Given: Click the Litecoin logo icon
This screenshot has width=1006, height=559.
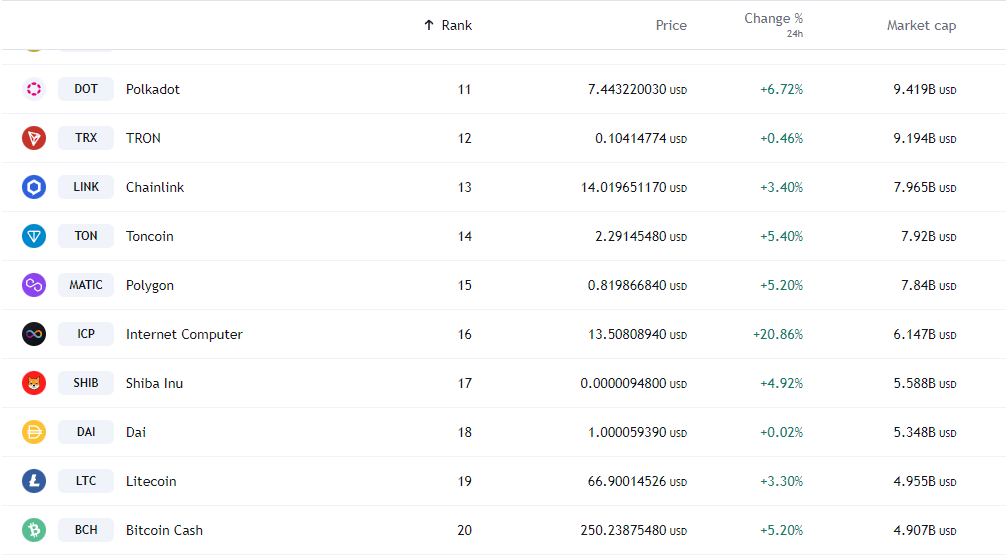Looking at the screenshot, I should (34, 481).
